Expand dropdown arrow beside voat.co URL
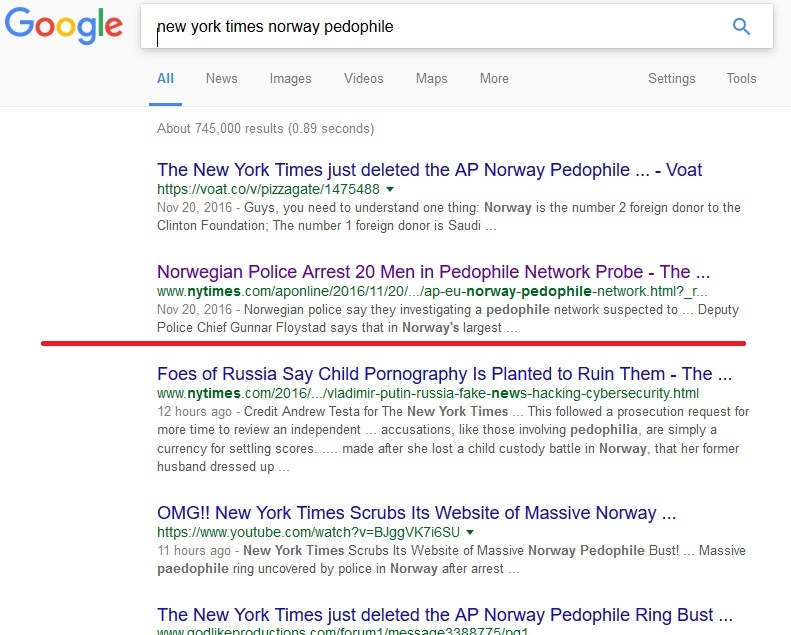 [x=390, y=190]
